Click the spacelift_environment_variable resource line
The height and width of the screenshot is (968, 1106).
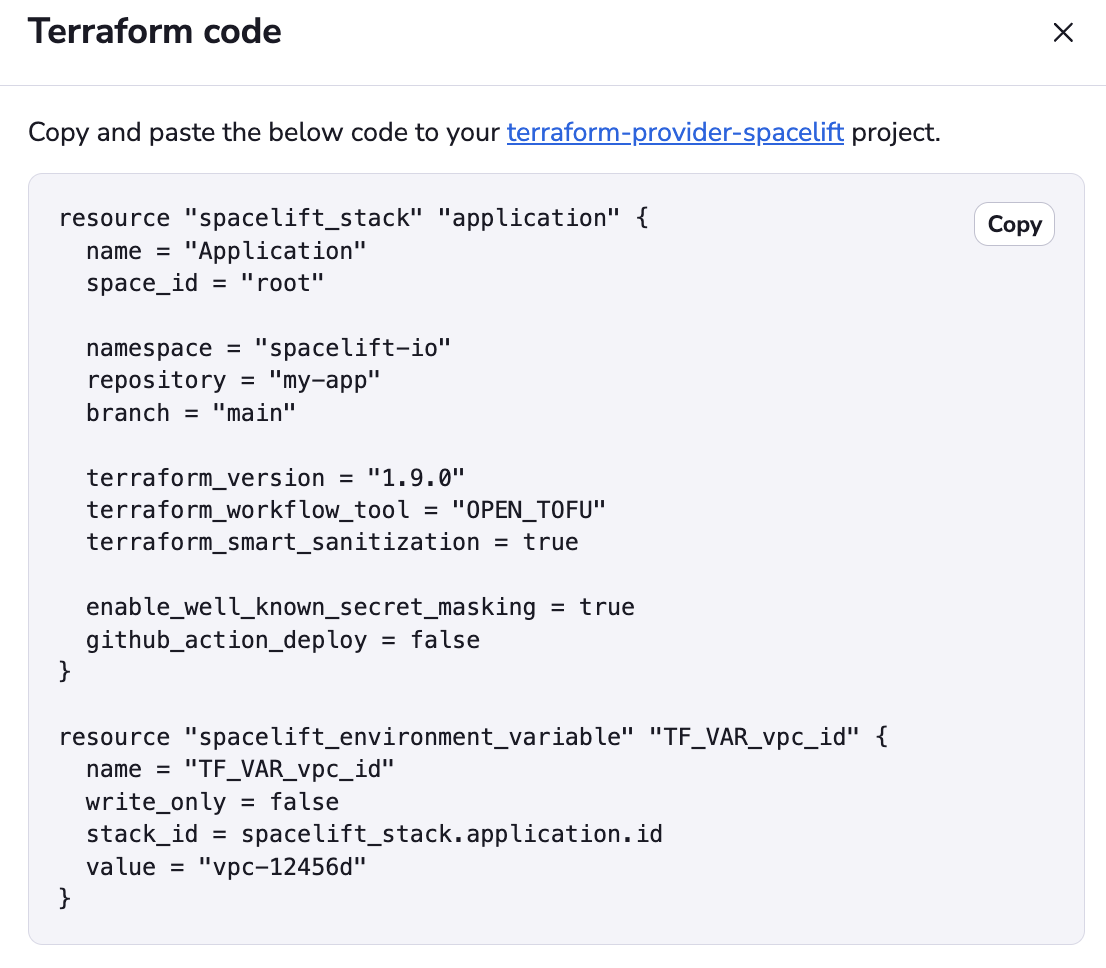click(473, 737)
